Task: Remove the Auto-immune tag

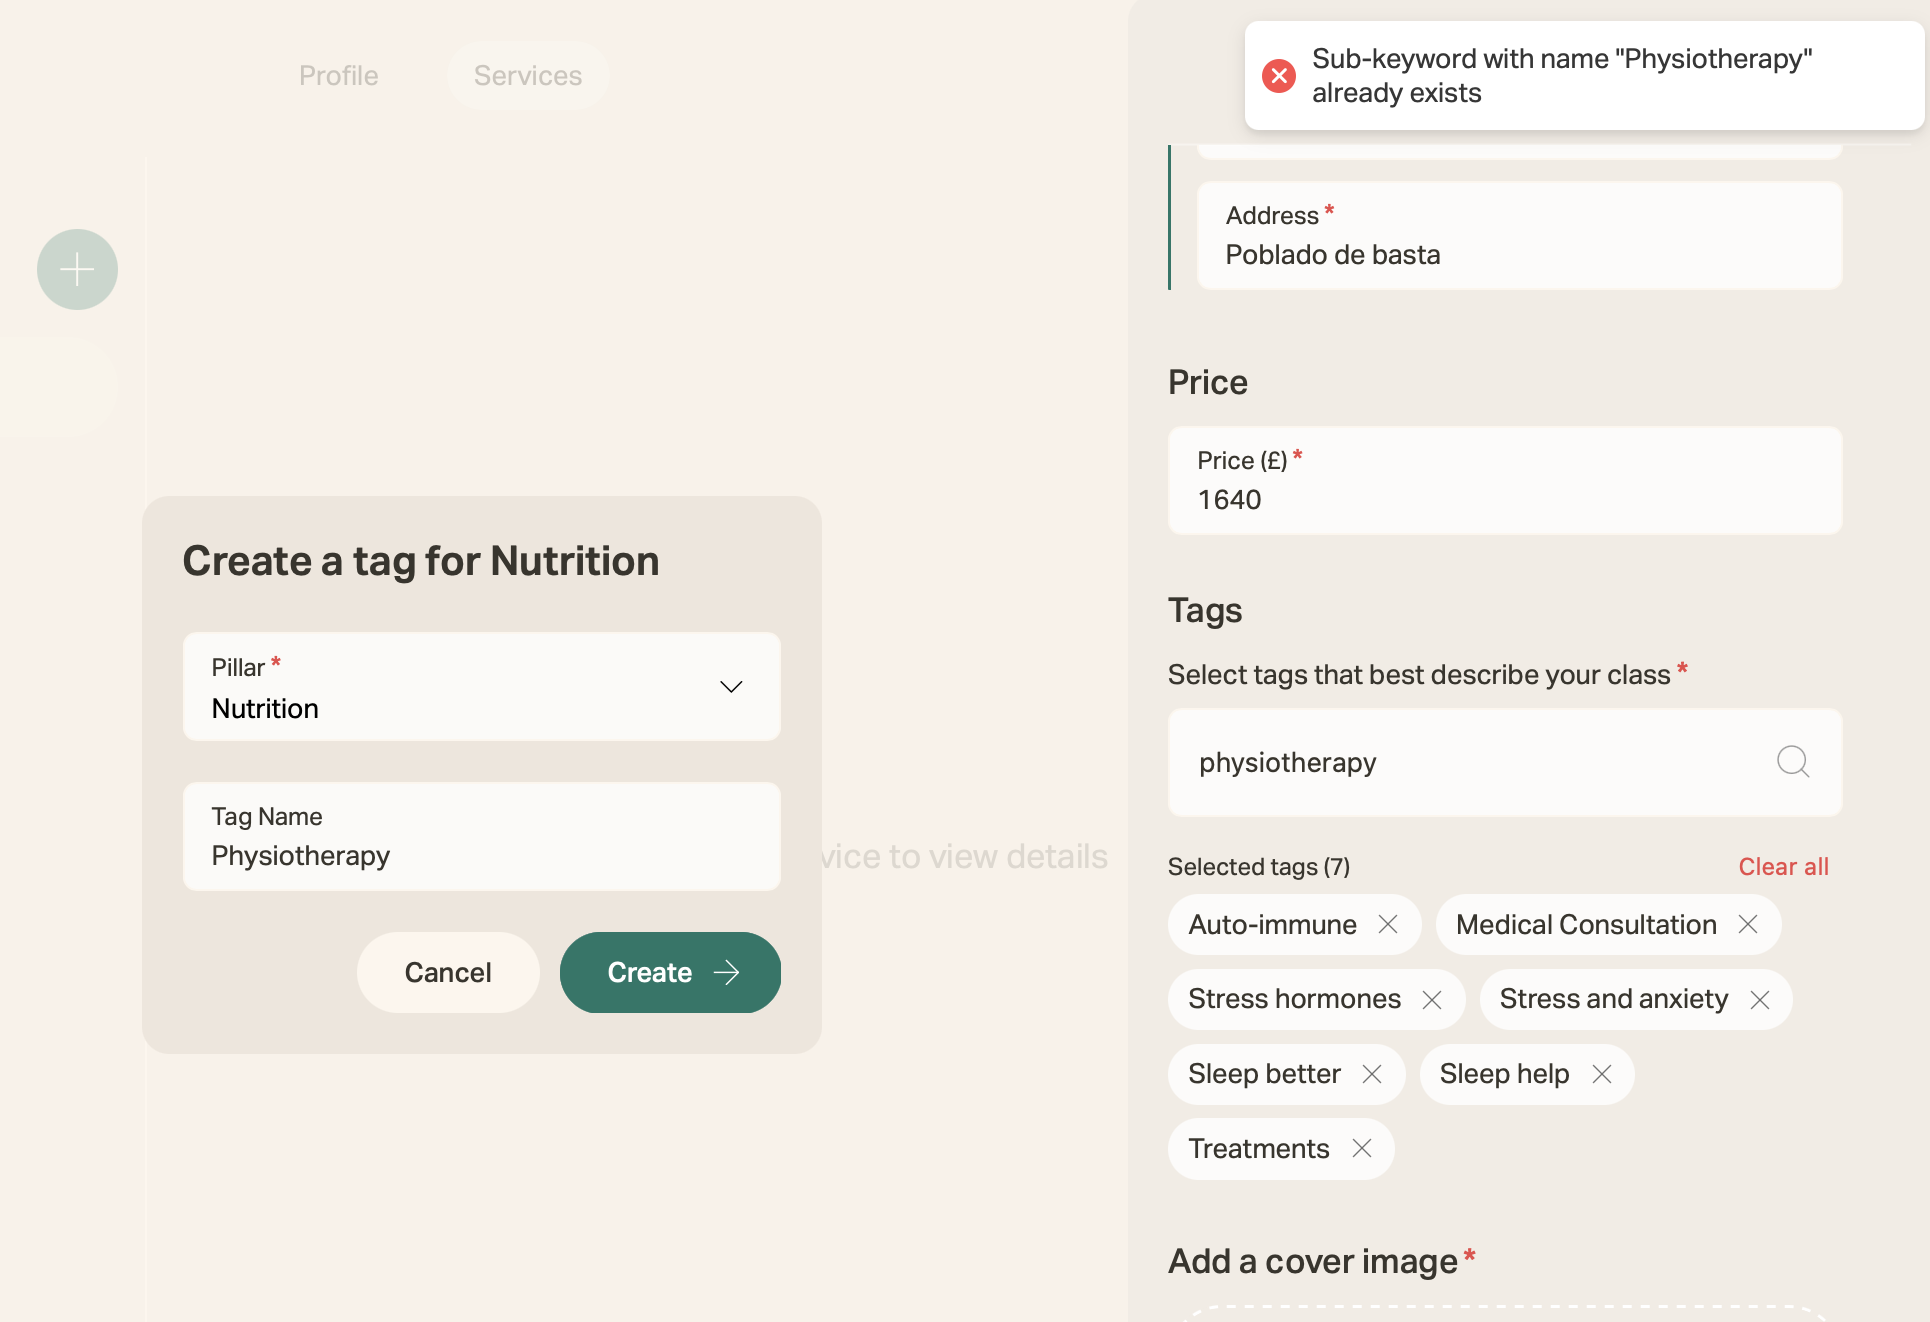Action: [x=1388, y=924]
